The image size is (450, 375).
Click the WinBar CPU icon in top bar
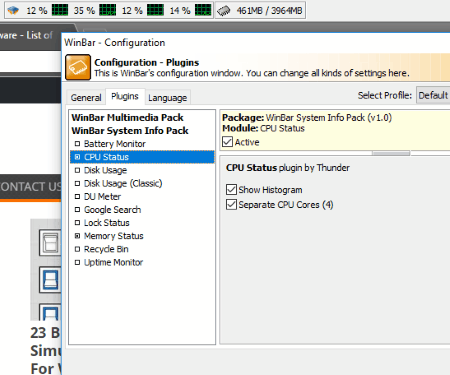click(13, 10)
